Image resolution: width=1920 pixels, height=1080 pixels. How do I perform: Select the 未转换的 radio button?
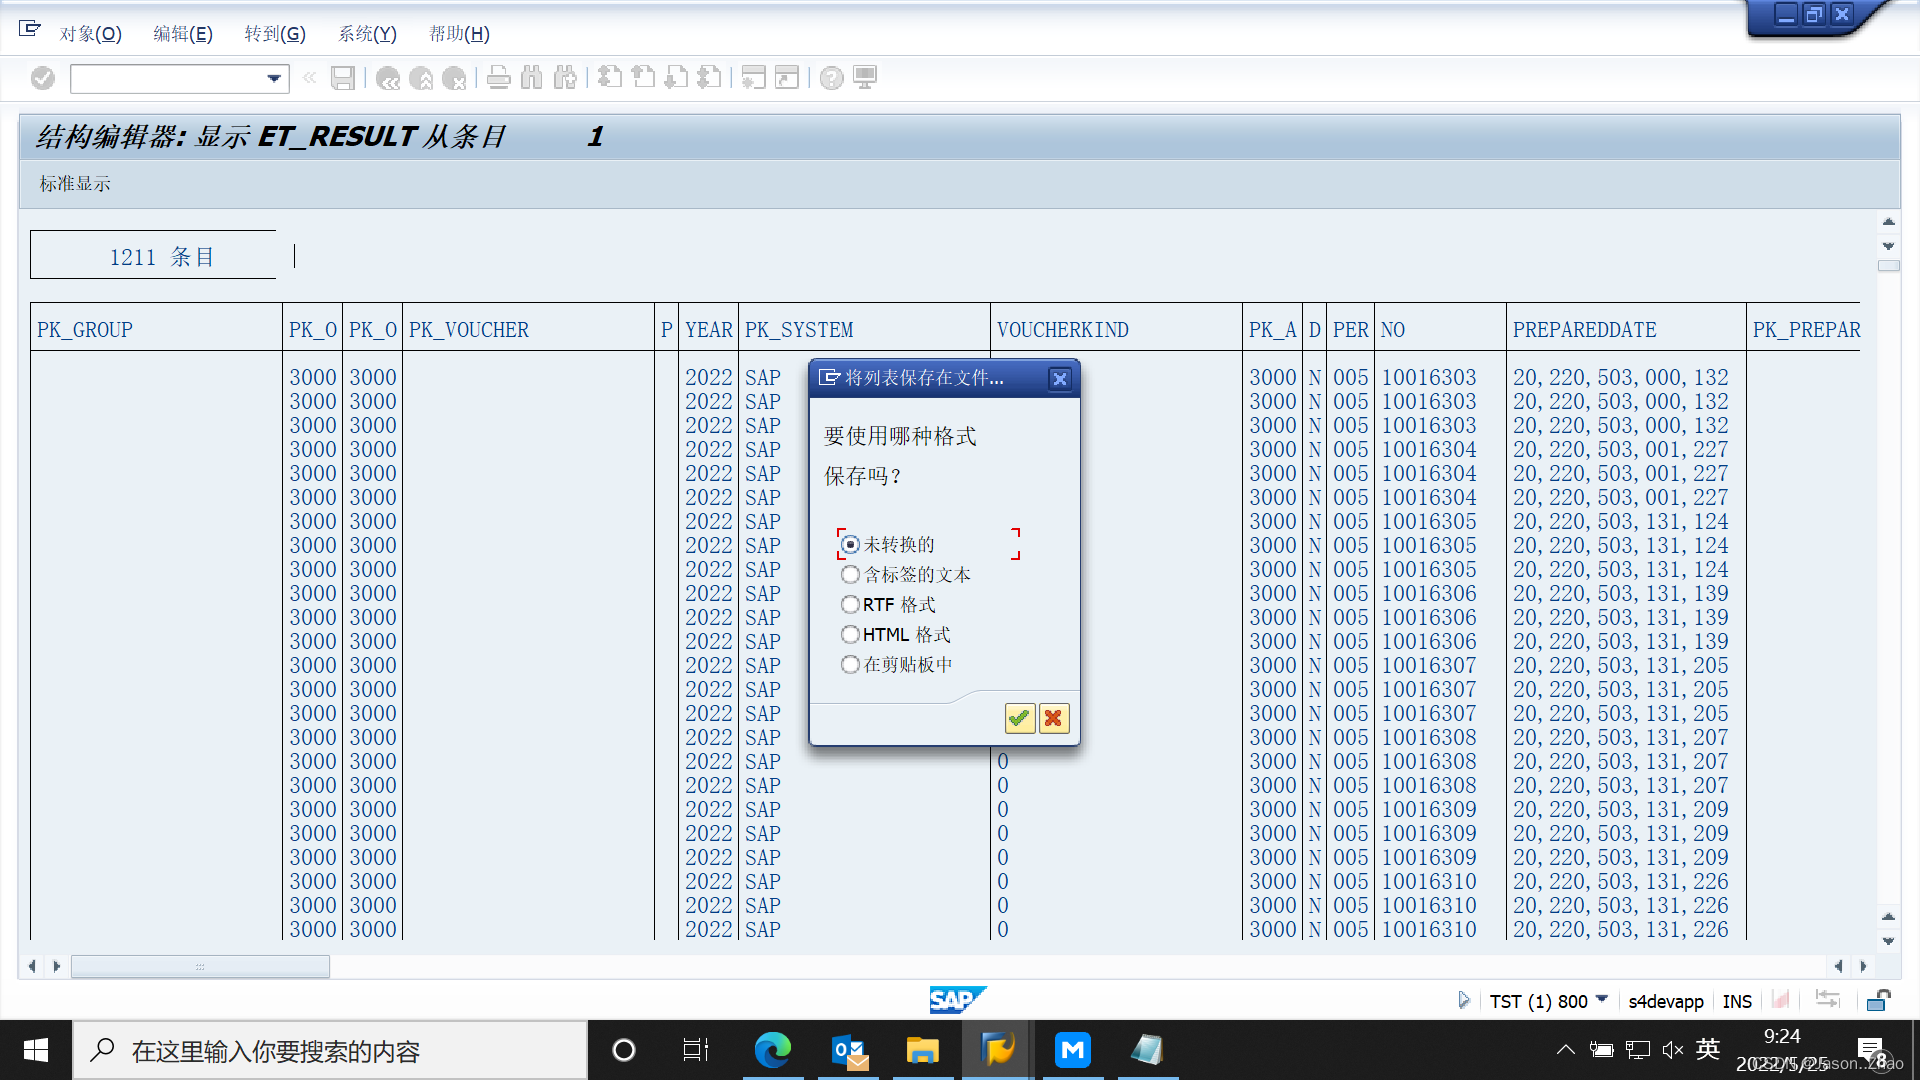850,544
